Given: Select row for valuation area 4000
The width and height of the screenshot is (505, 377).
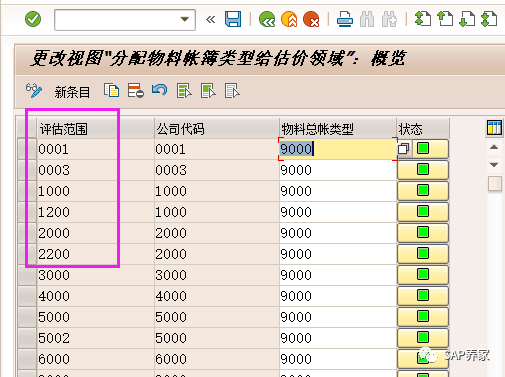Looking at the screenshot, I should click(x=27, y=296).
